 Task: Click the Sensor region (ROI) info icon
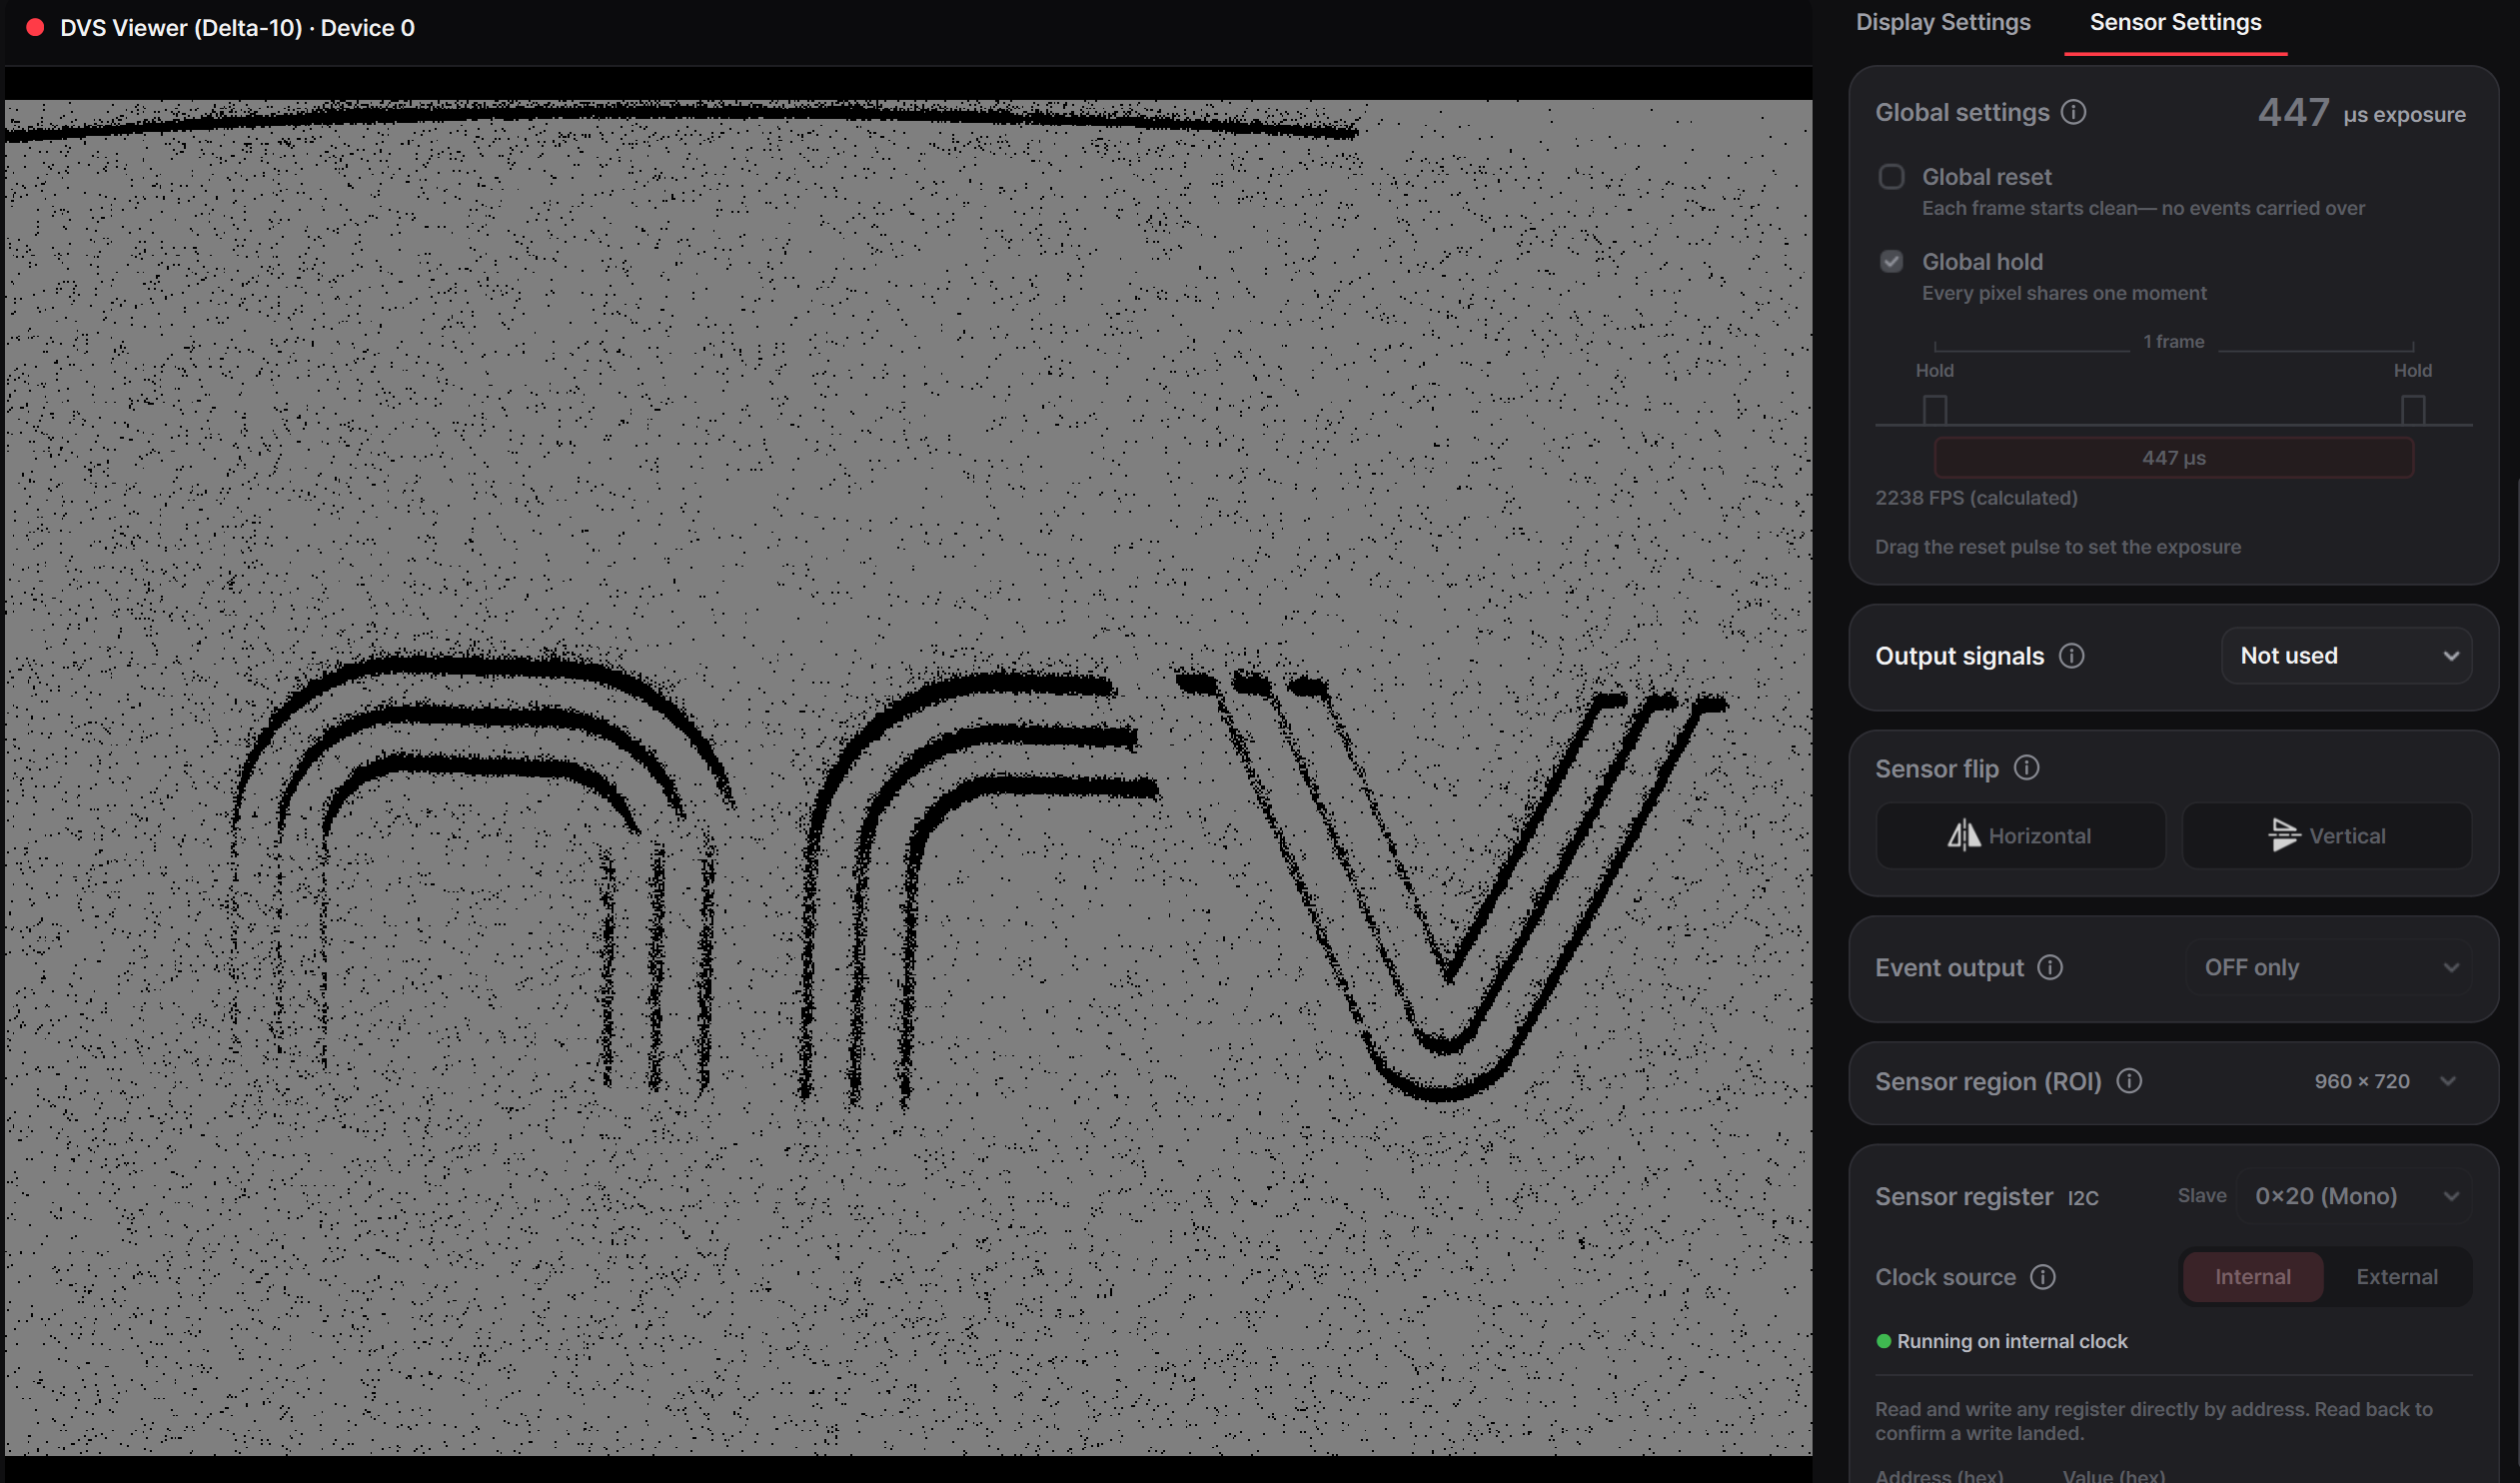point(2129,1081)
